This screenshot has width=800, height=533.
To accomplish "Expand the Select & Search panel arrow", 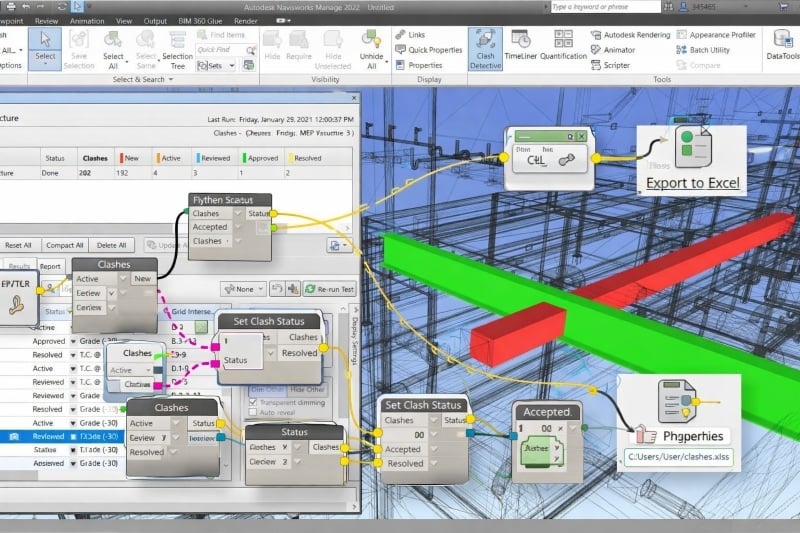I will pyautogui.click(x=171, y=80).
